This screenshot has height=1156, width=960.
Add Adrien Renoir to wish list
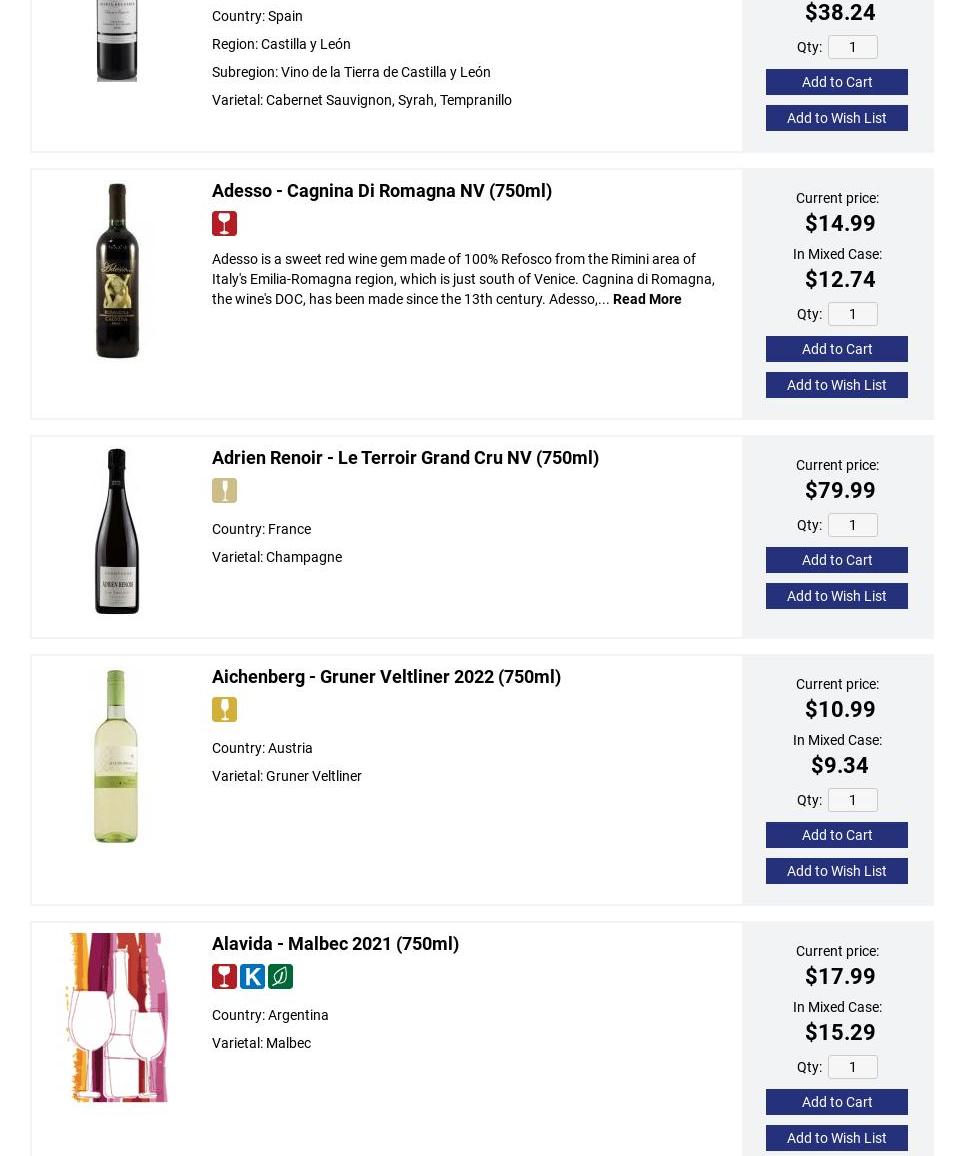[x=836, y=596]
